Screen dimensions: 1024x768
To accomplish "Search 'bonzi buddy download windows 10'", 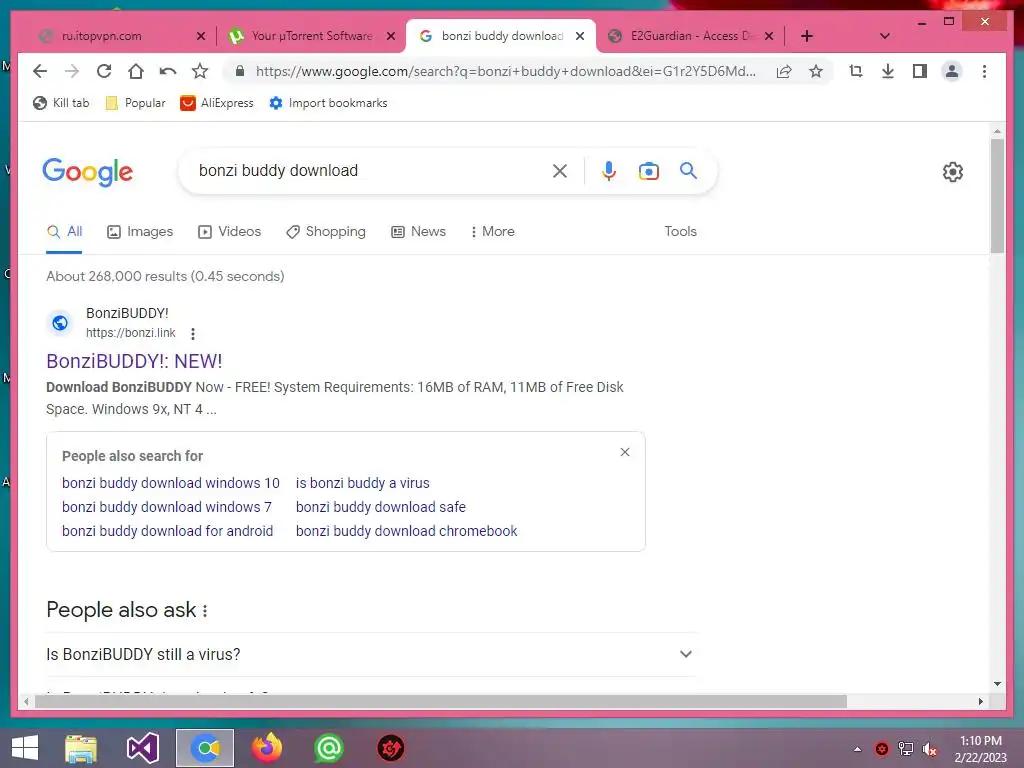I will [170, 483].
